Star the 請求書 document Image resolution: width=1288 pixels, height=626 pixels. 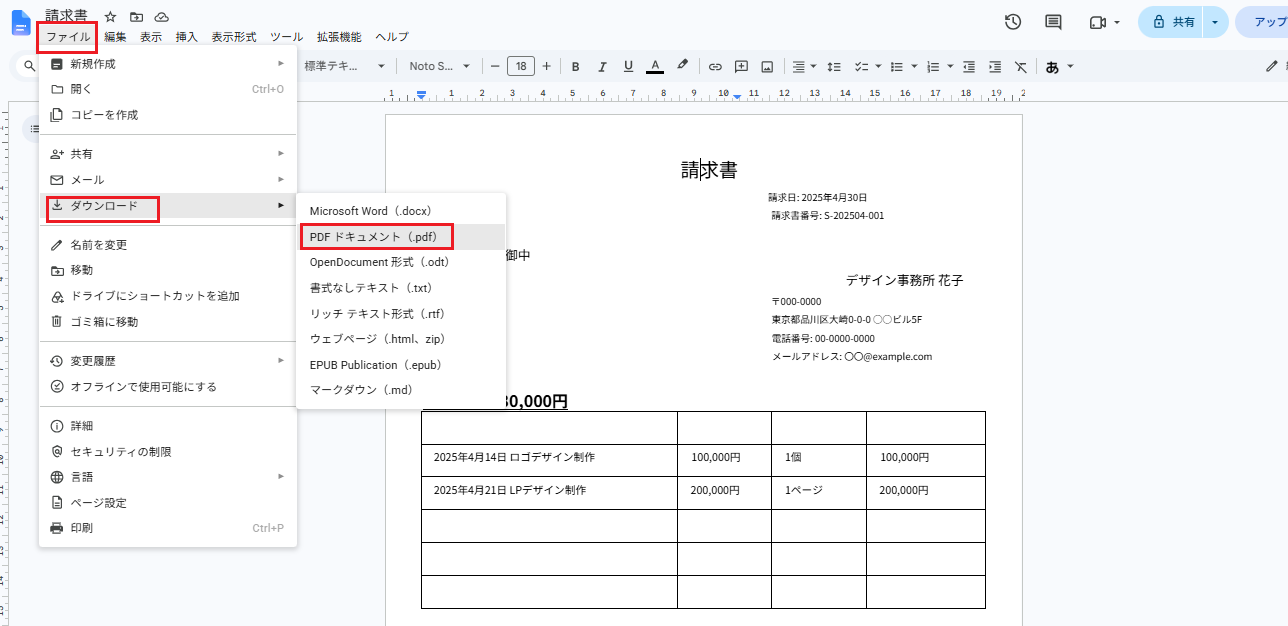click(x=110, y=17)
